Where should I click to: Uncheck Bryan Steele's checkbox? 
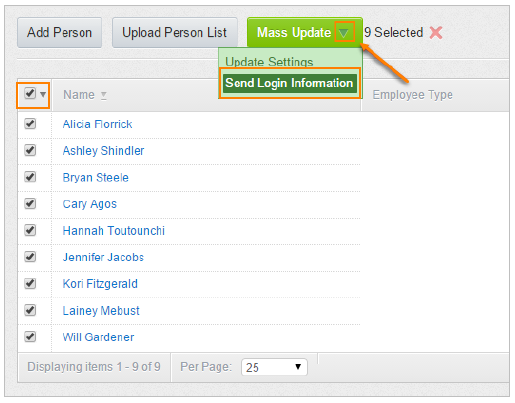tap(30, 177)
